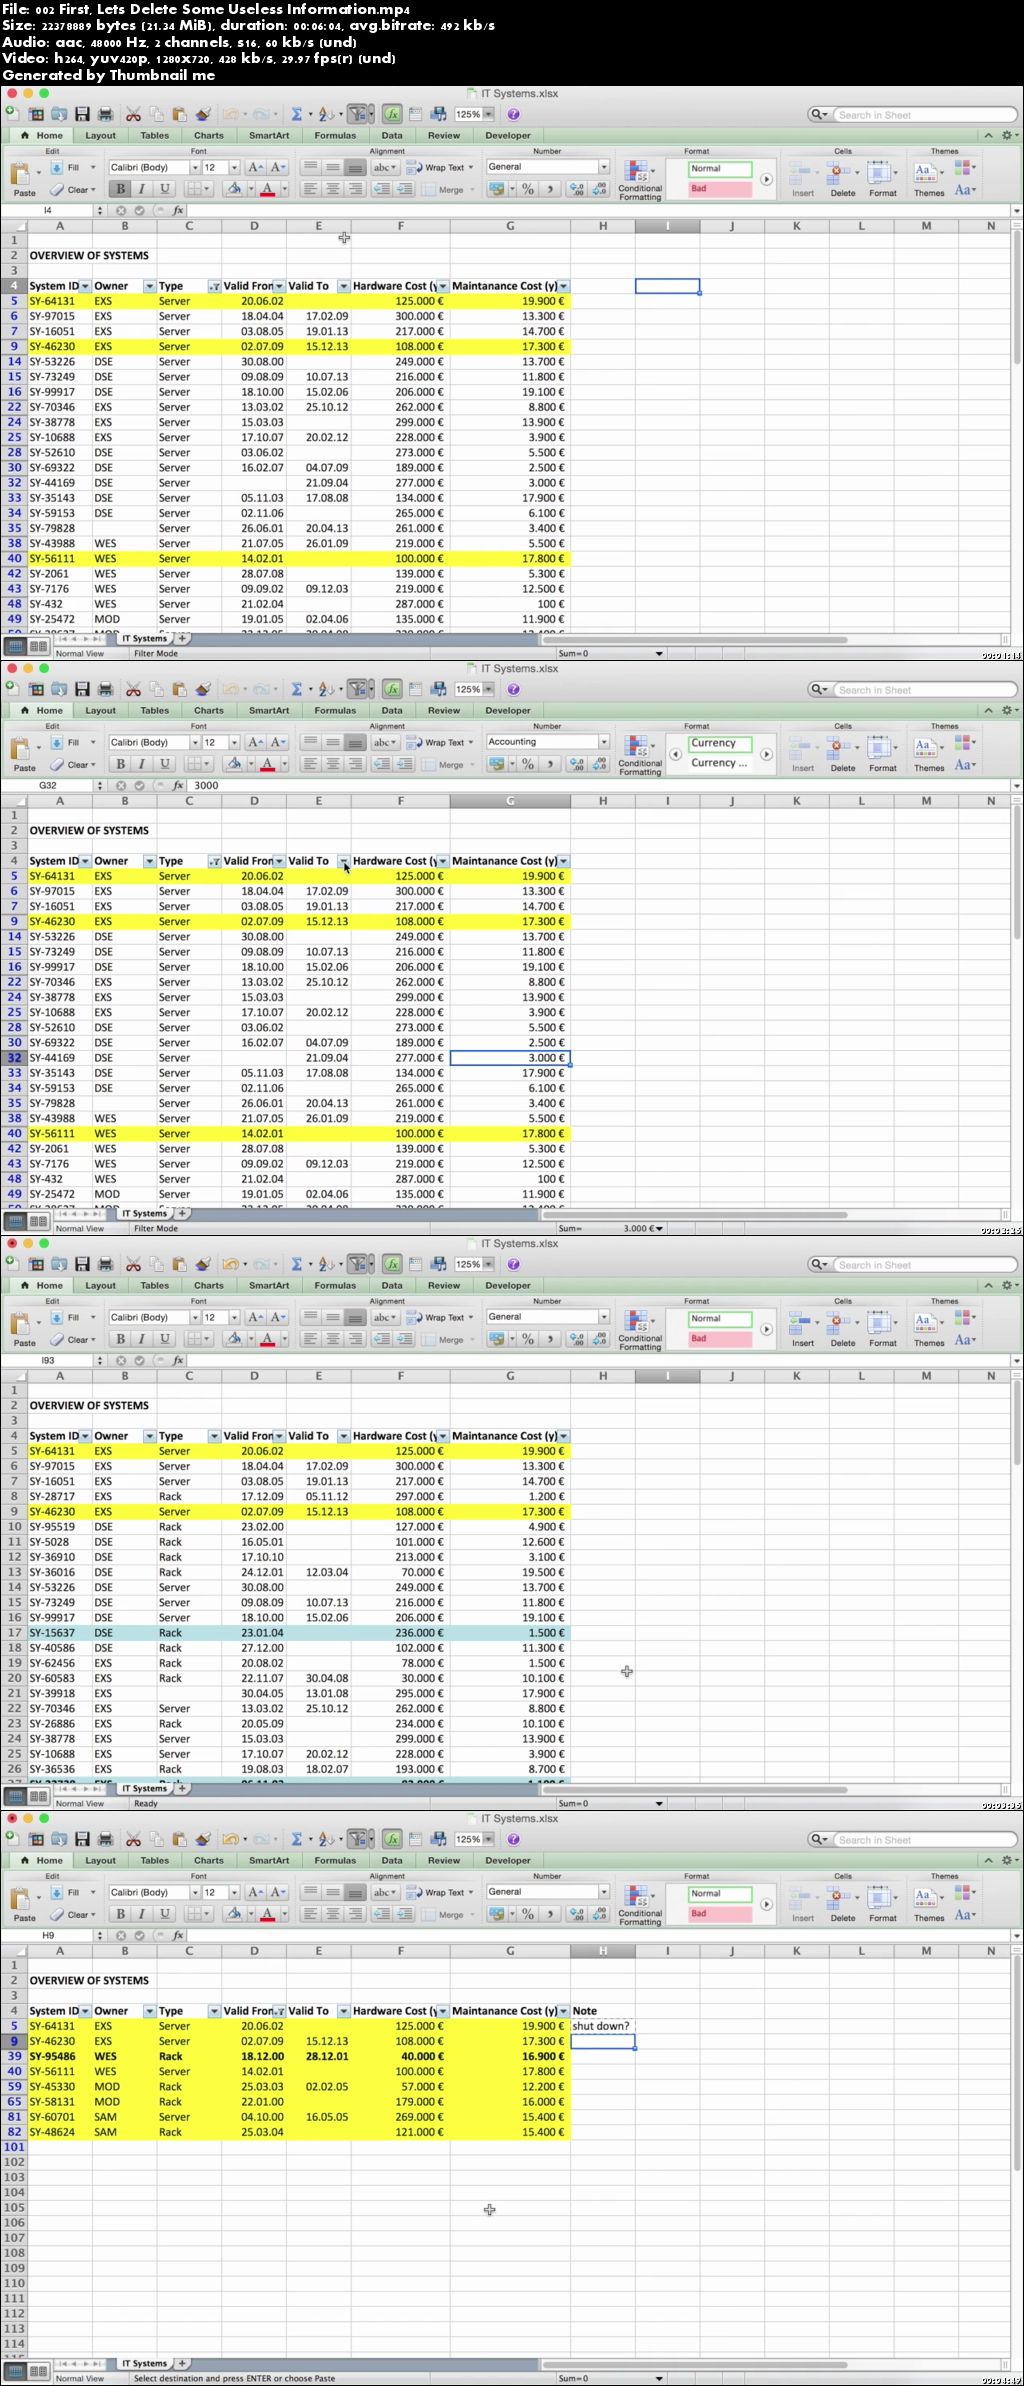This screenshot has height=2386, width=1024.
Task: Open Developer ribbon tab in Name box H9 window
Action: pos(508,1860)
